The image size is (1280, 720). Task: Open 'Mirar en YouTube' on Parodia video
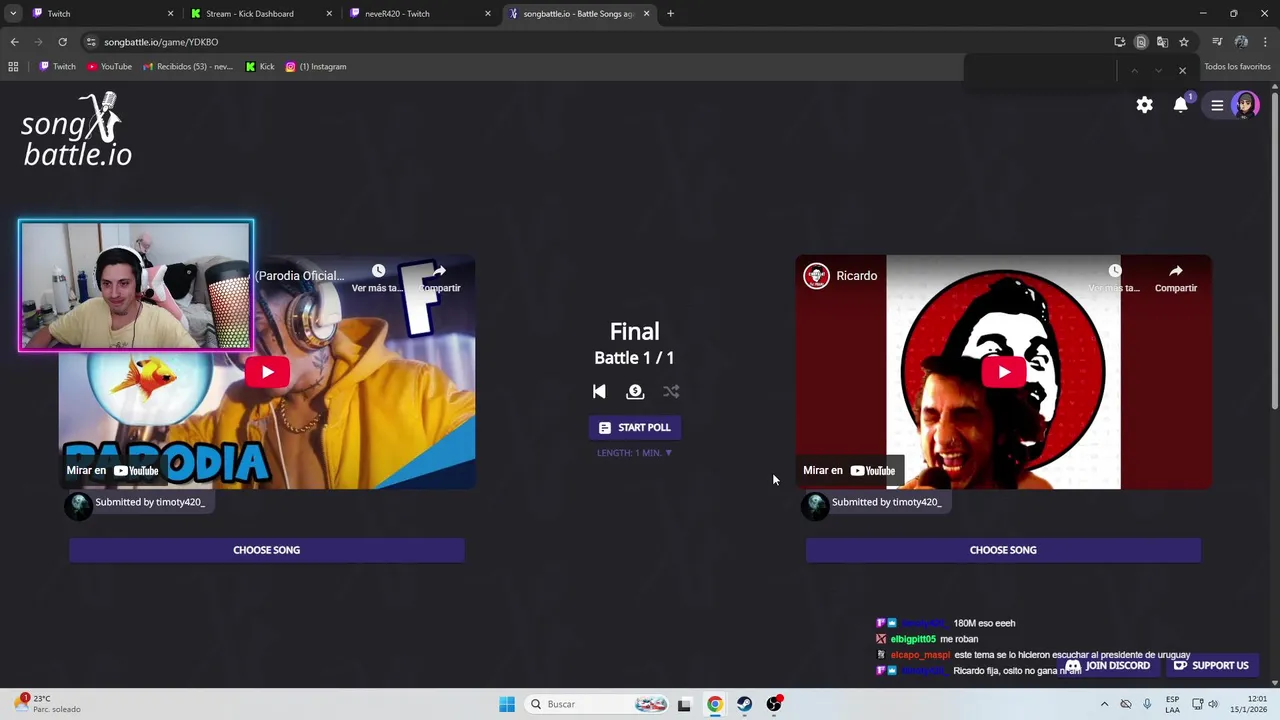pyautogui.click(x=113, y=471)
